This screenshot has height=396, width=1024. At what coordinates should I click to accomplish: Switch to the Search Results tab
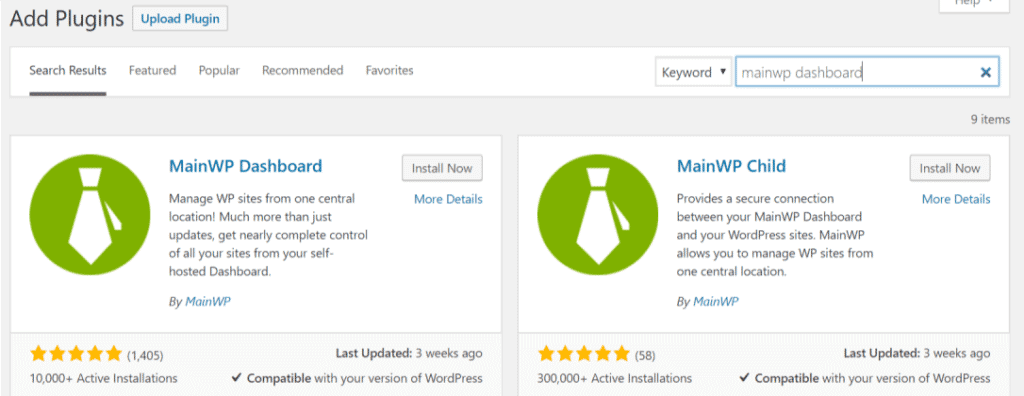tap(68, 71)
